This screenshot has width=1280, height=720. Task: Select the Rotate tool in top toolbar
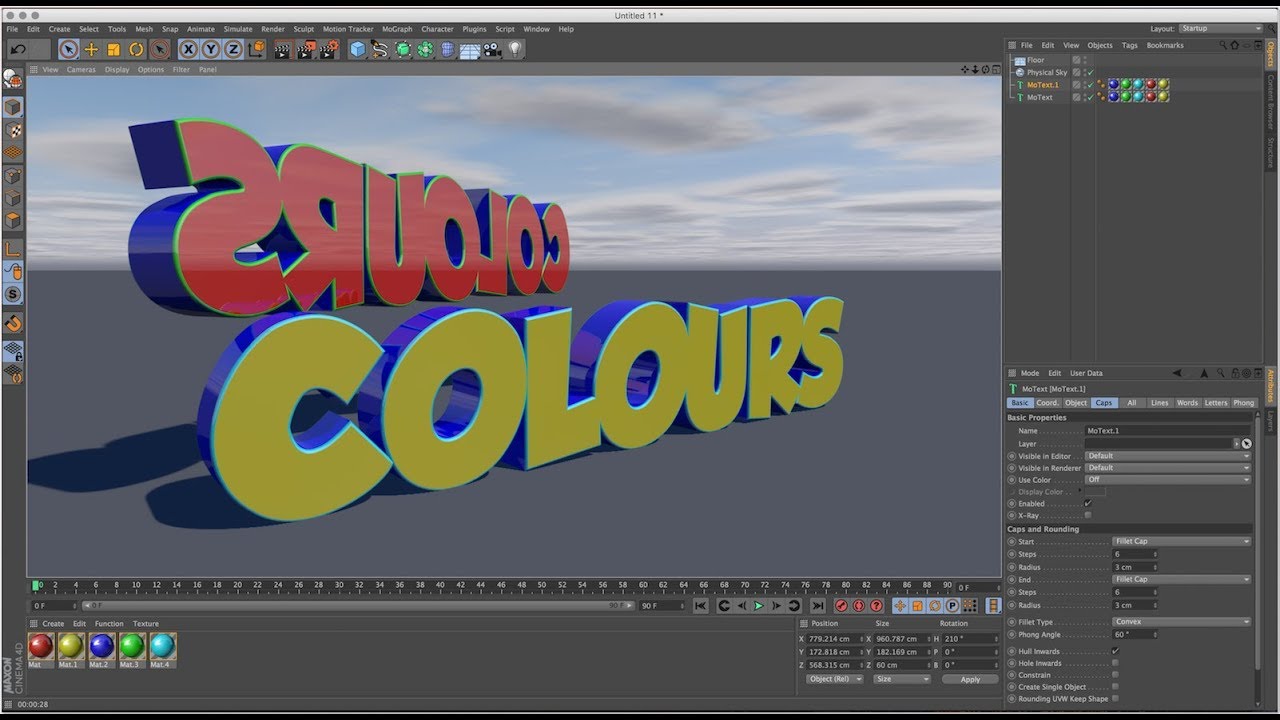click(x=136, y=49)
